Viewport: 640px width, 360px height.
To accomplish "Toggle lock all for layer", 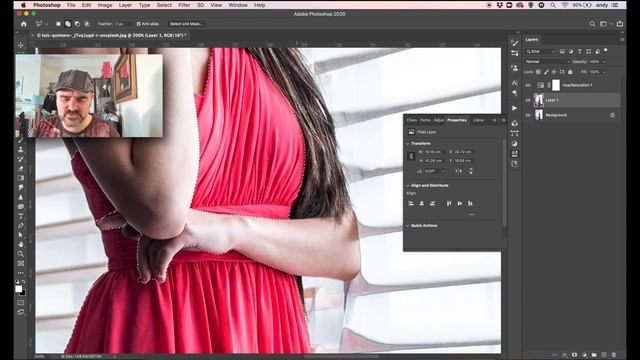I will click(570, 72).
